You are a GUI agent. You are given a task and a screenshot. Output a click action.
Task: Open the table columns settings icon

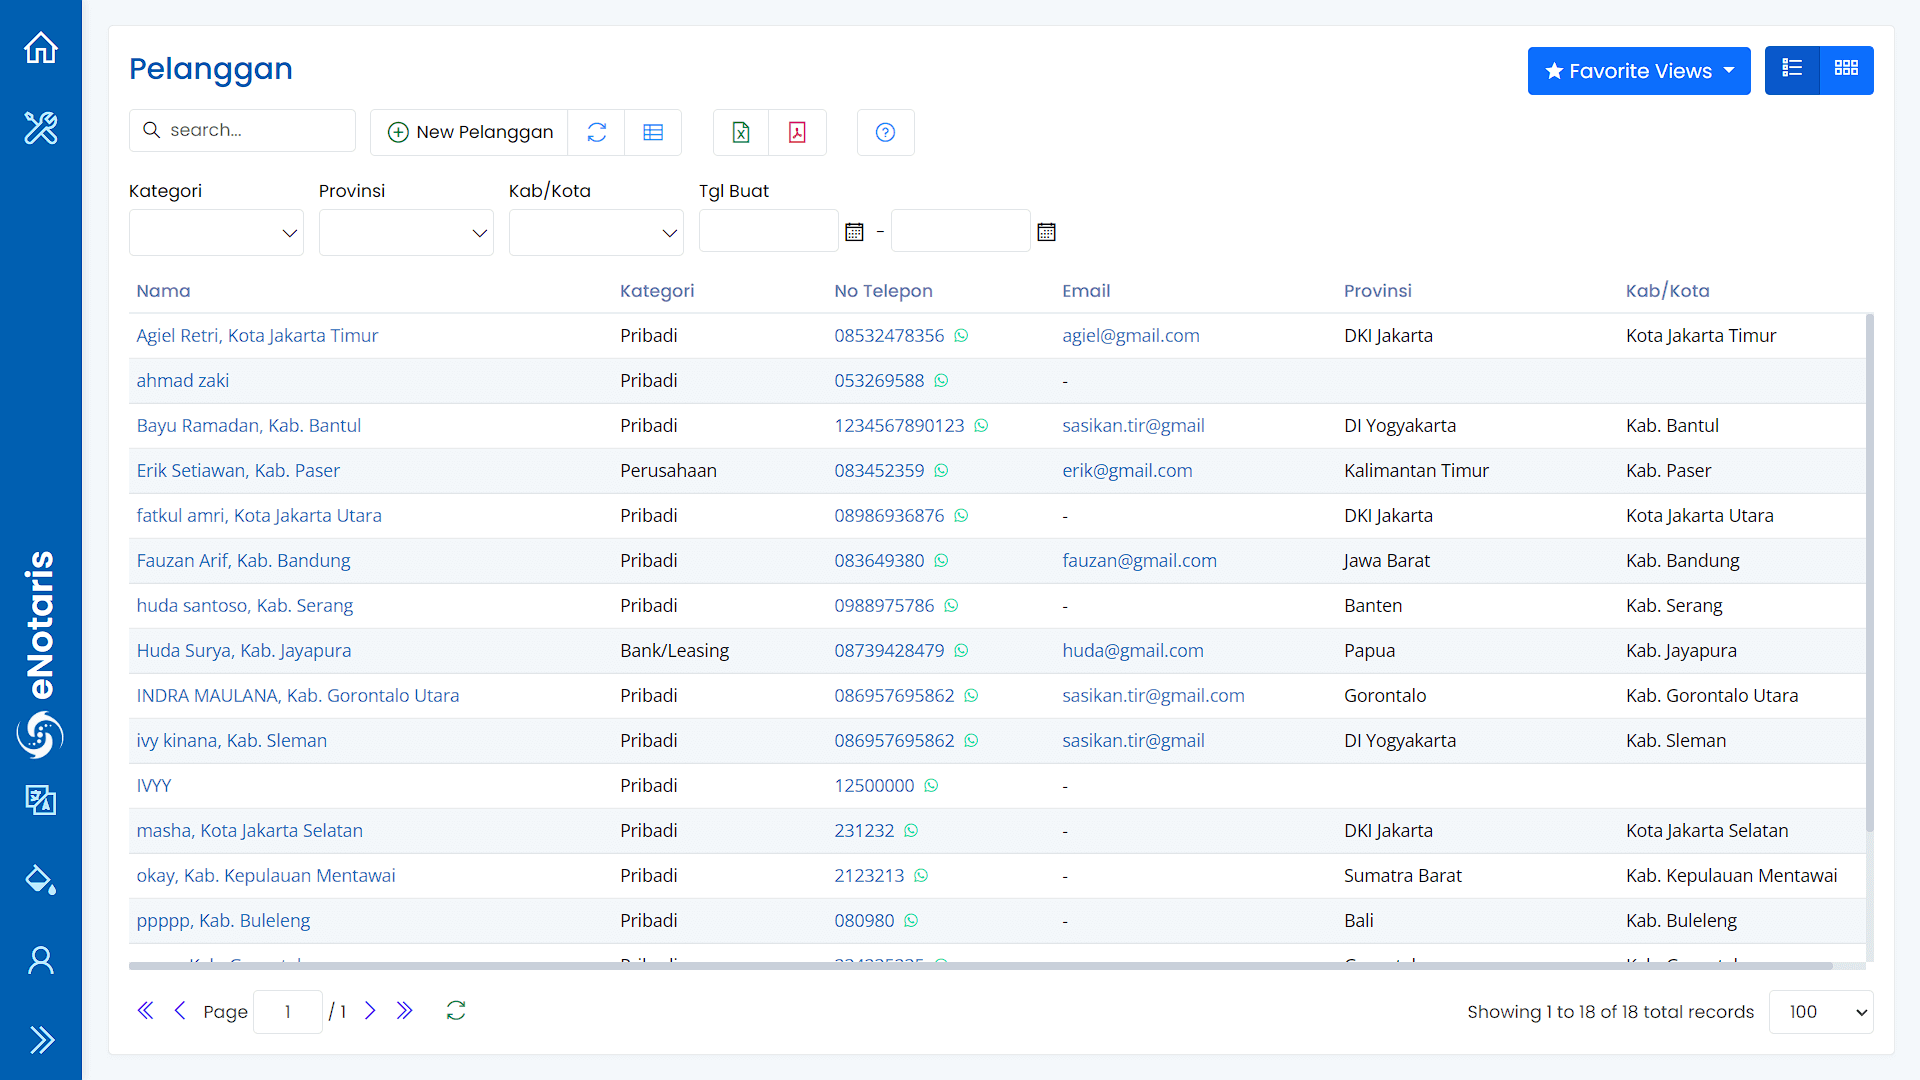tap(653, 132)
